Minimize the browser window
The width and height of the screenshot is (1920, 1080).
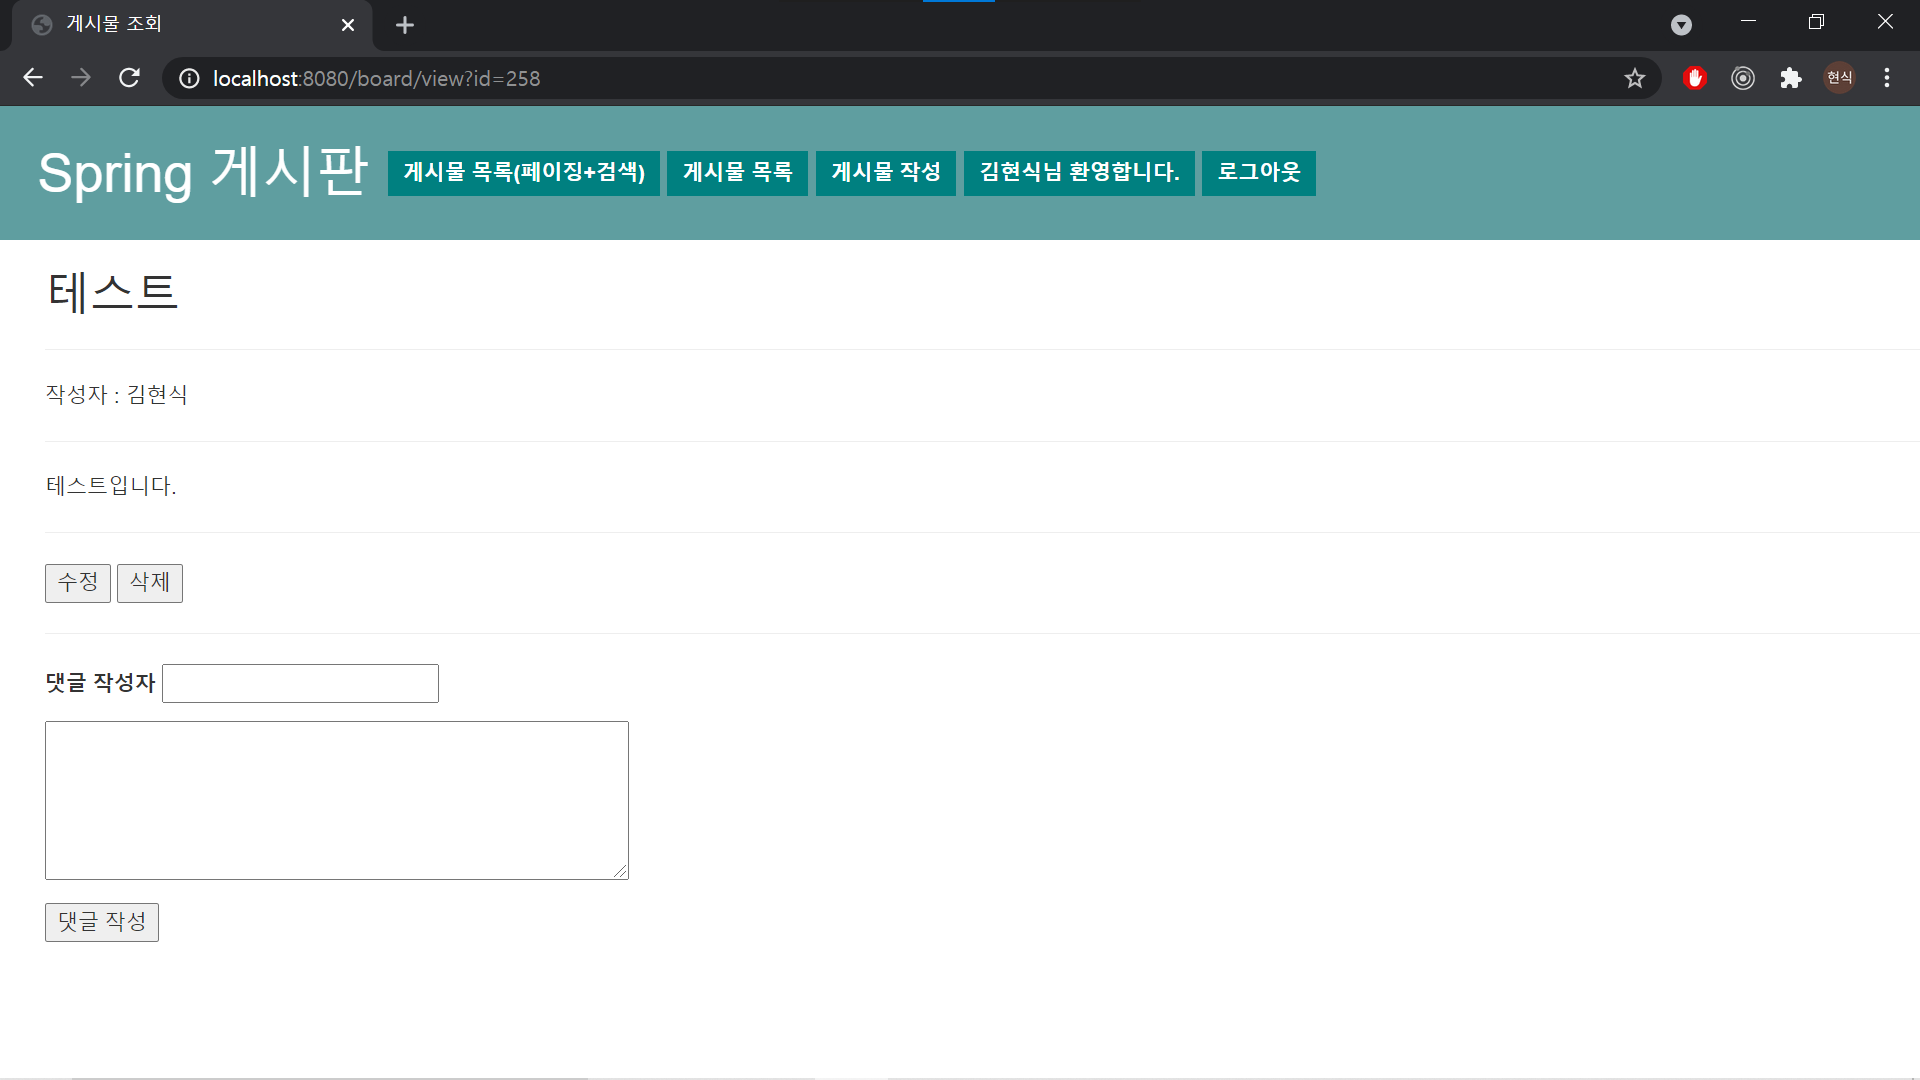[x=1749, y=22]
